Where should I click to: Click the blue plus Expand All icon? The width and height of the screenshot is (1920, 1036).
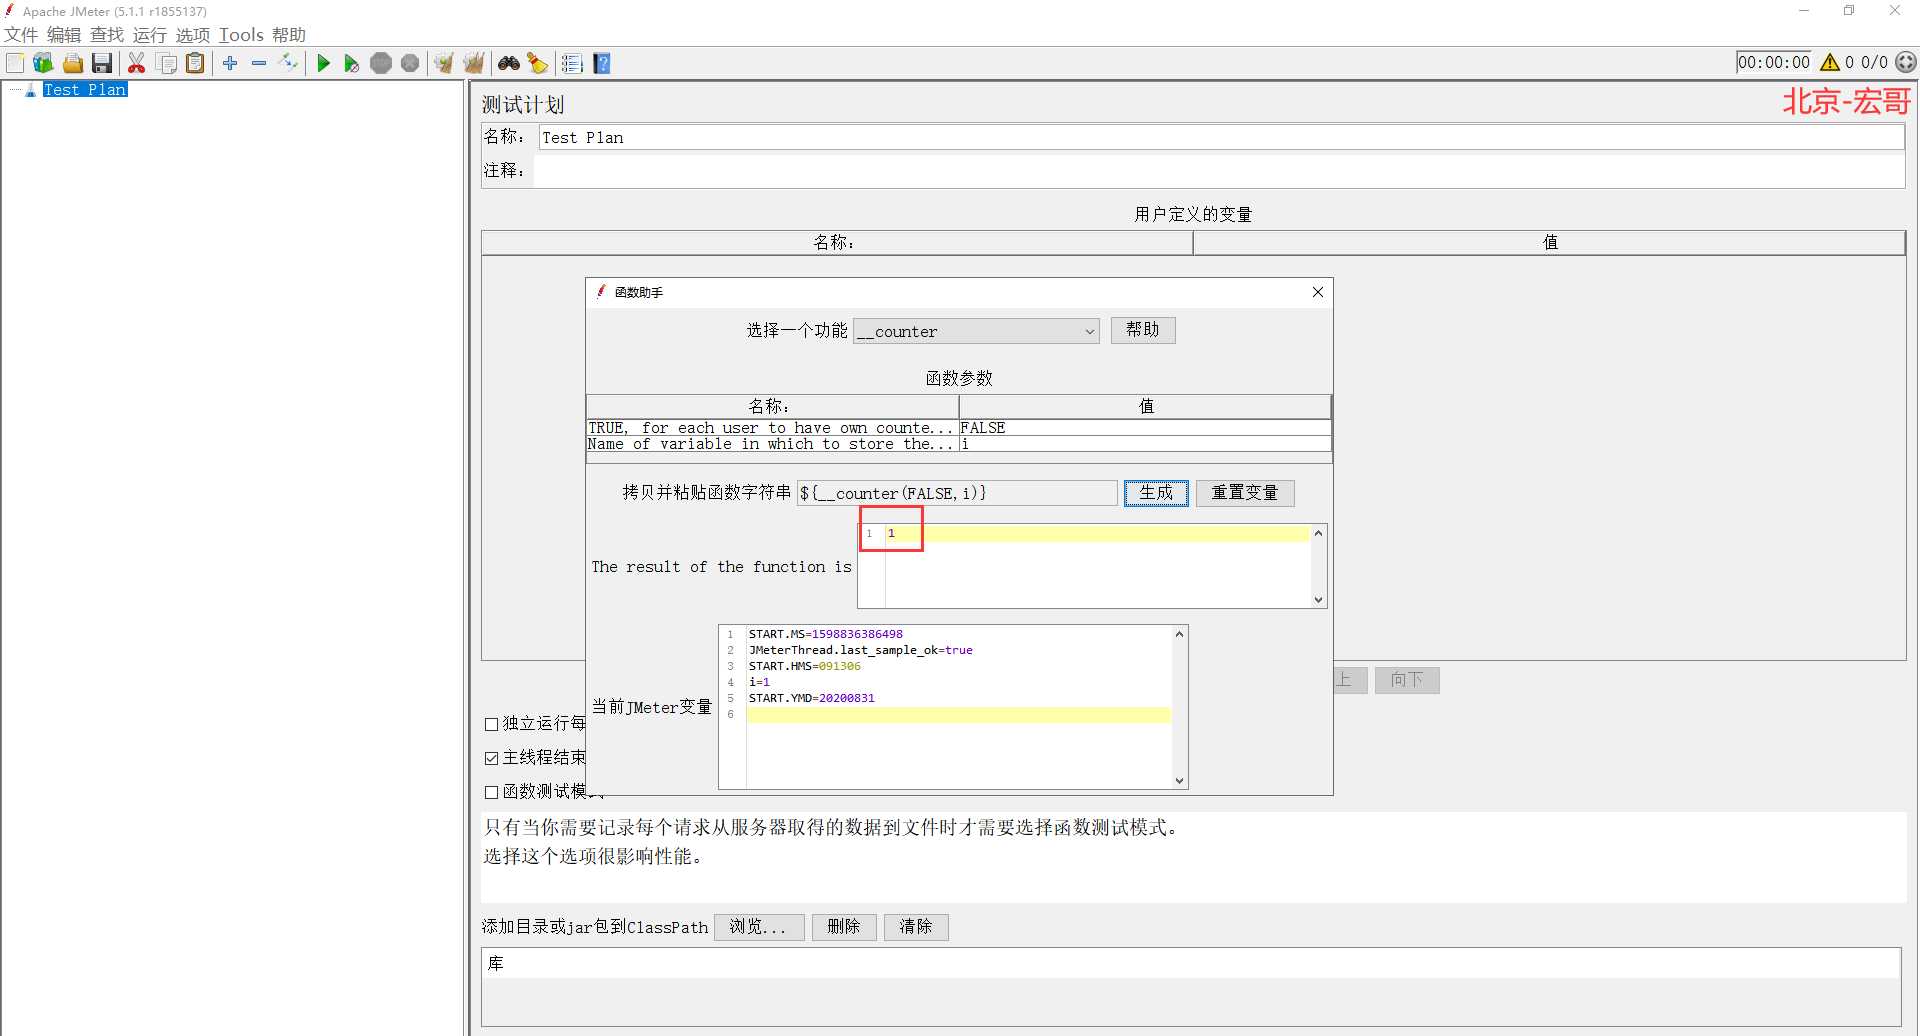(230, 63)
